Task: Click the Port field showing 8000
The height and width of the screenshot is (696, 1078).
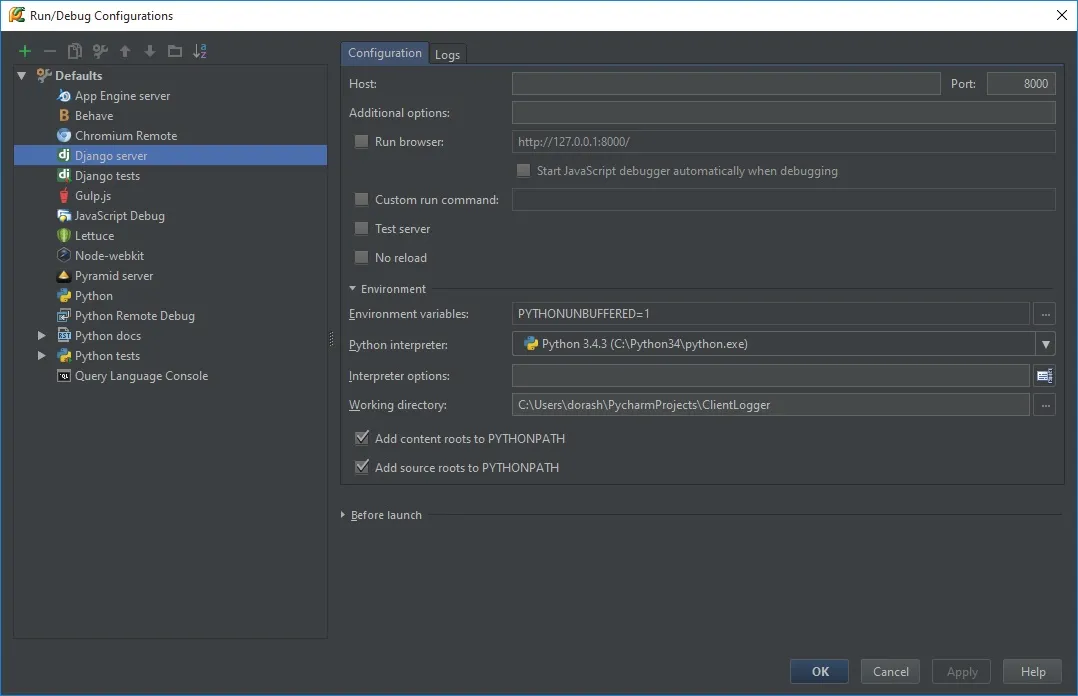Action: (x=1021, y=84)
